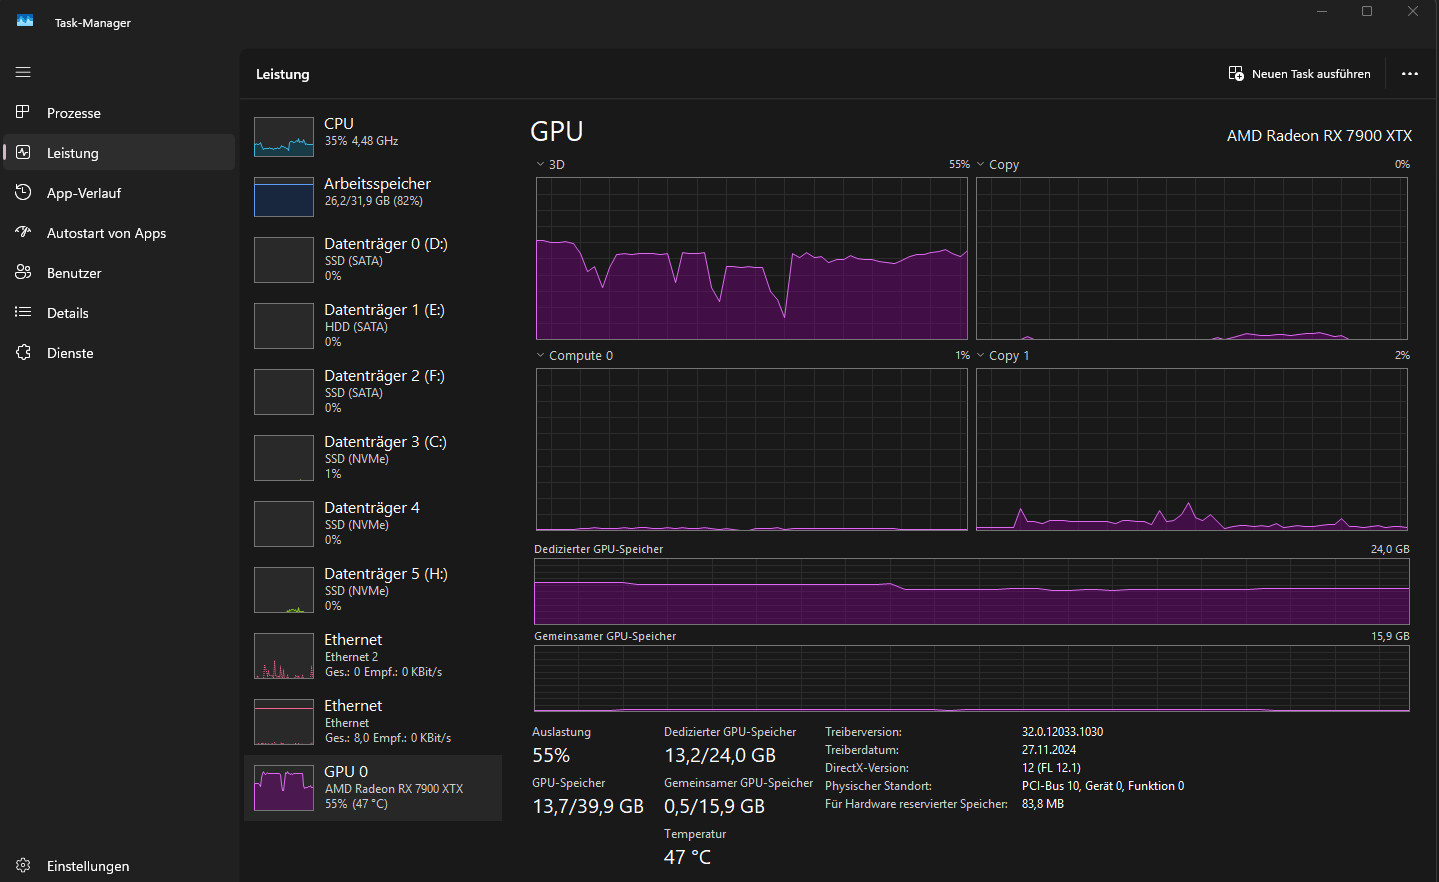Open the 3D graph type dropdown
Viewport: 1439px width, 882px height.
(x=541, y=164)
